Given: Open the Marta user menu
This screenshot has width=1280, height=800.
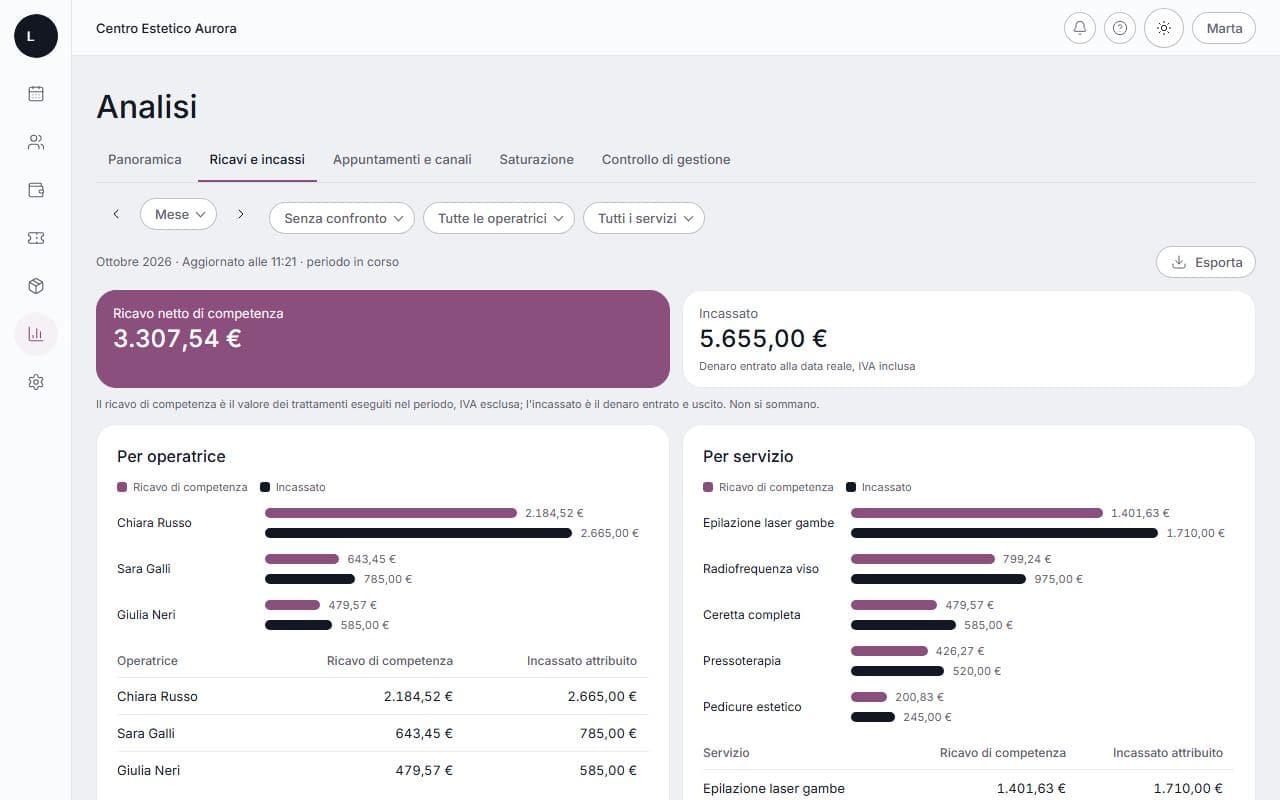Looking at the screenshot, I should 1224,28.
